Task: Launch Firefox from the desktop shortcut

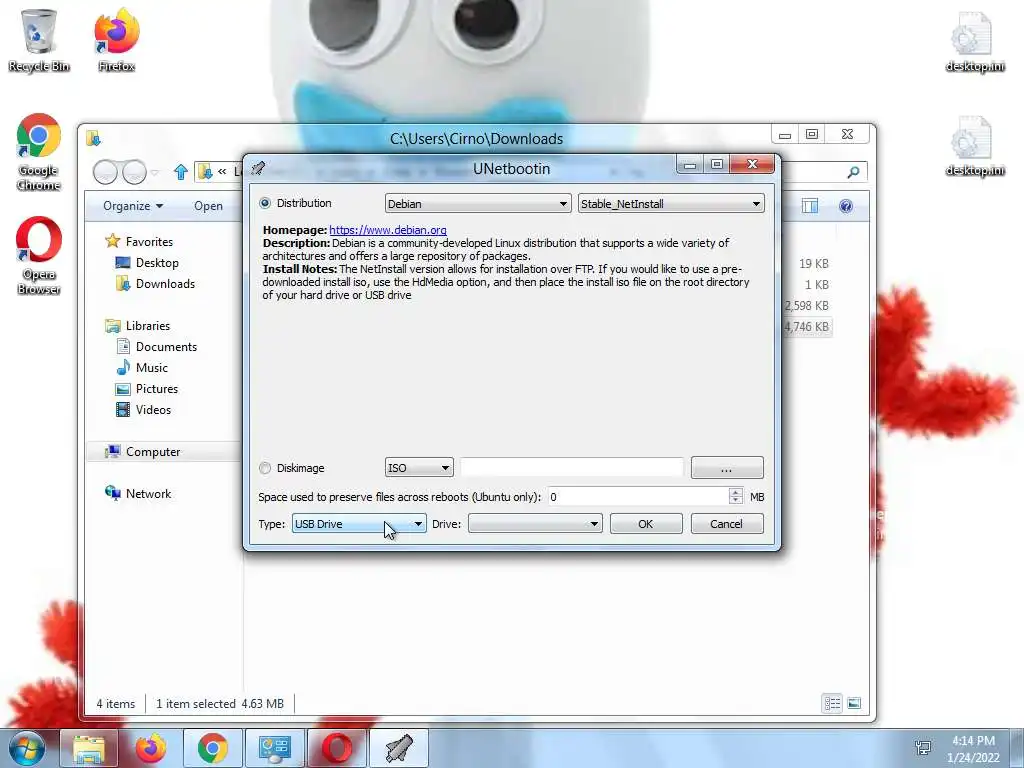Action: 116,40
